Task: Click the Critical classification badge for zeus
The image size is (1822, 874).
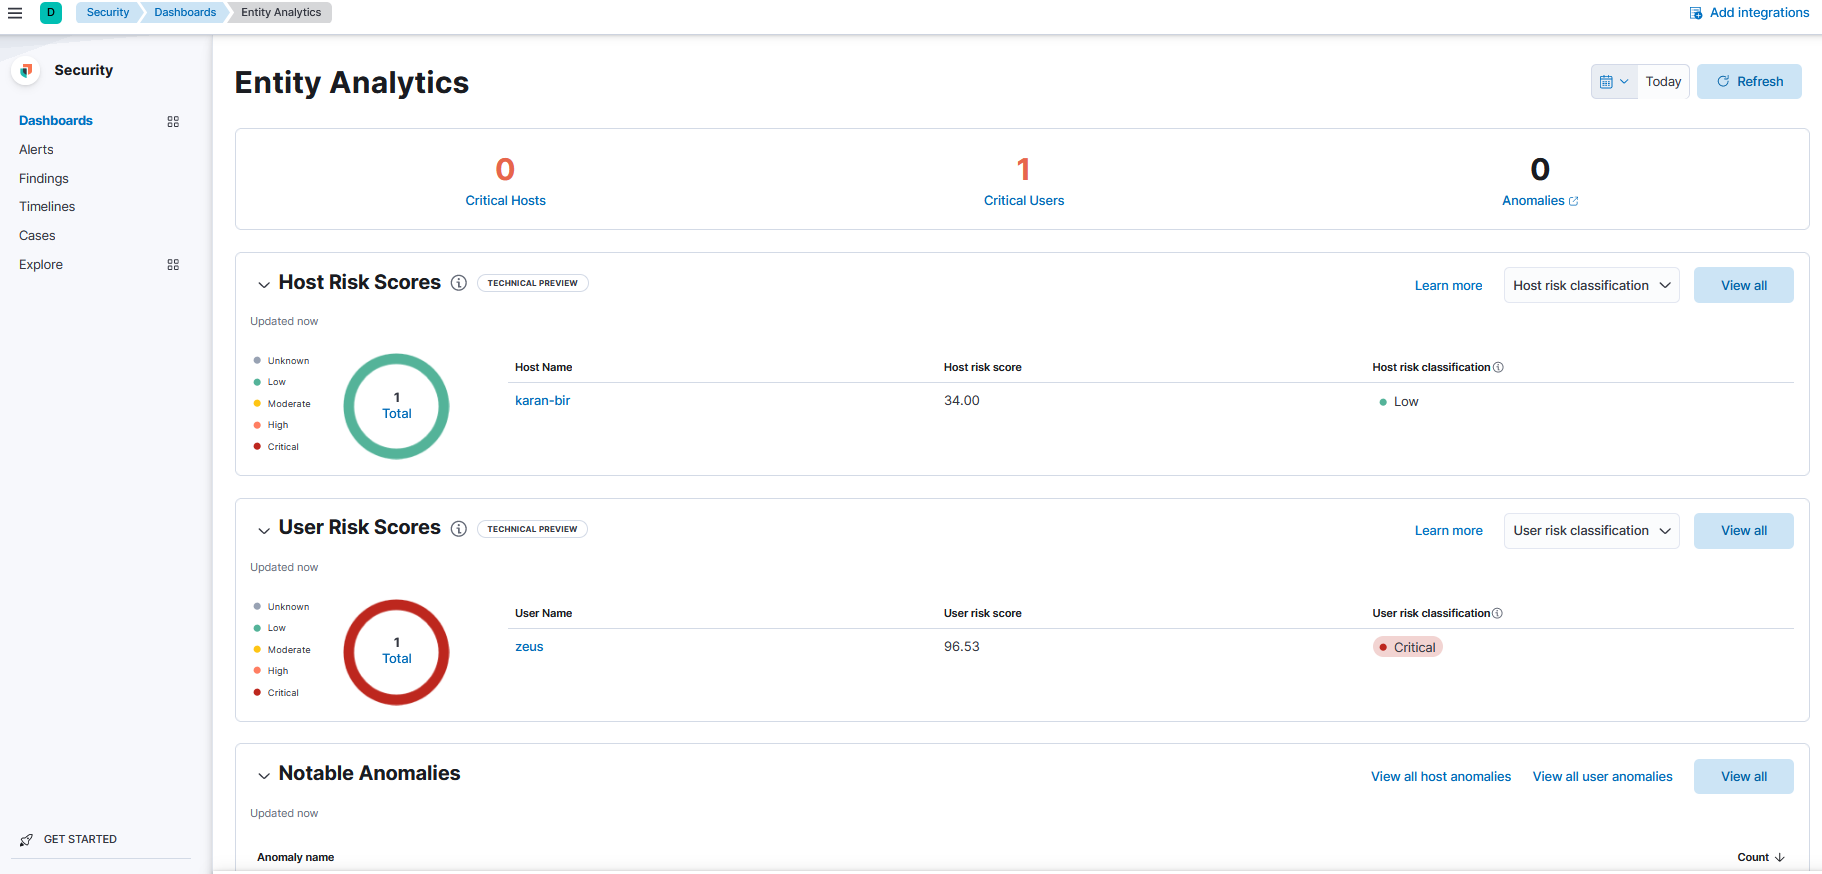Action: pos(1407,648)
